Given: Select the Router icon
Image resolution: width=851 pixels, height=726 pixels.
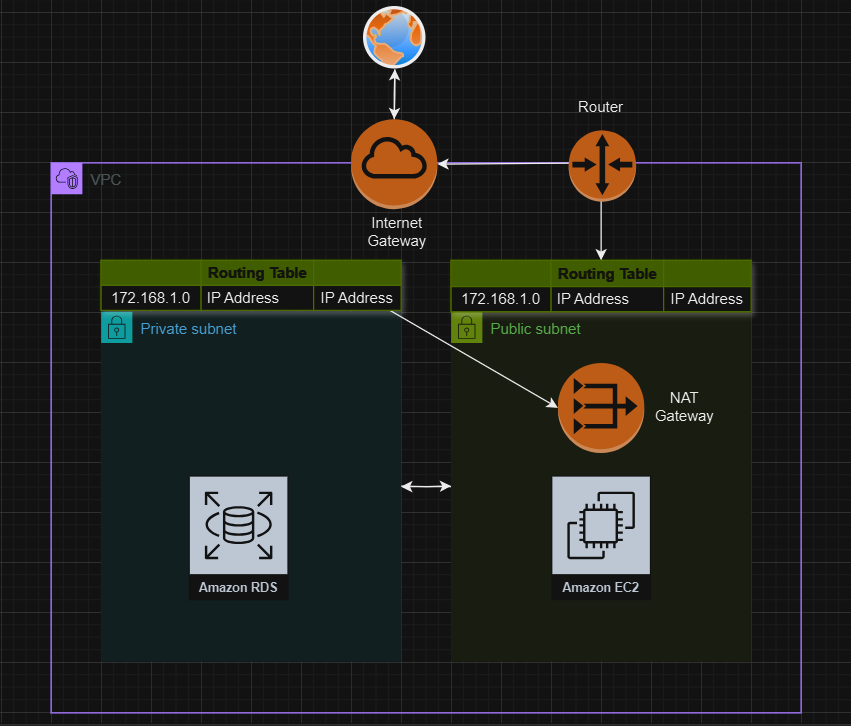Looking at the screenshot, I should point(601,164).
